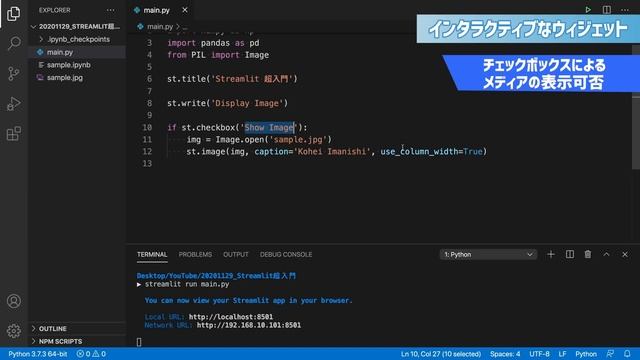The height and width of the screenshot is (360, 640).
Task: Open the Explorer view in activity bar
Action: click(13, 13)
